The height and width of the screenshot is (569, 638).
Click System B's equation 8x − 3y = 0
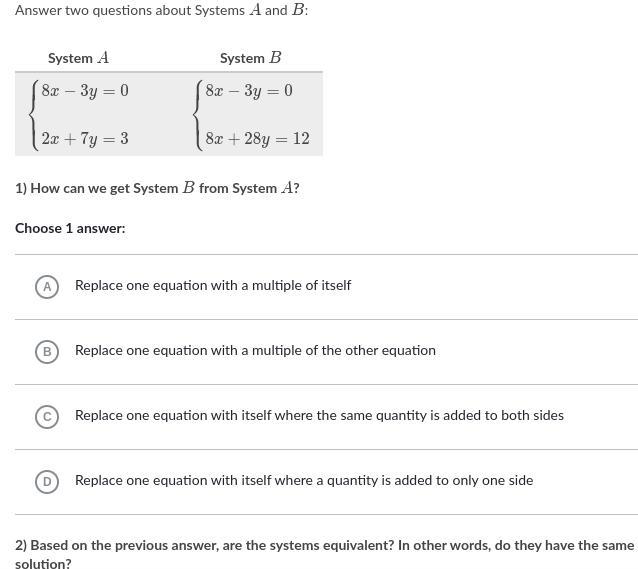point(249,91)
